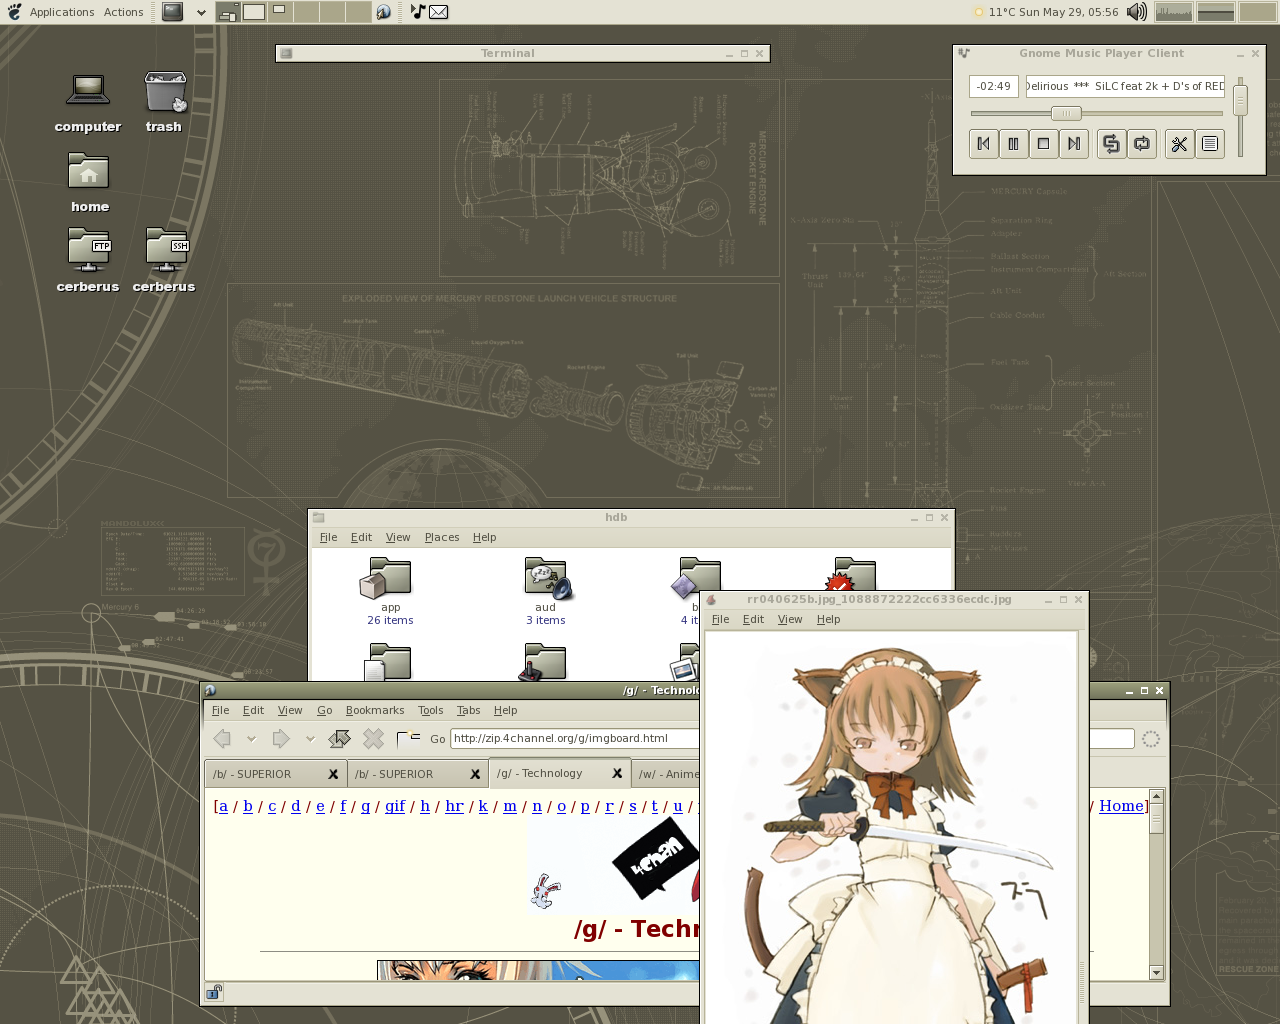Open the trash desktop icon
The image size is (1280, 1024).
pyautogui.click(x=164, y=102)
